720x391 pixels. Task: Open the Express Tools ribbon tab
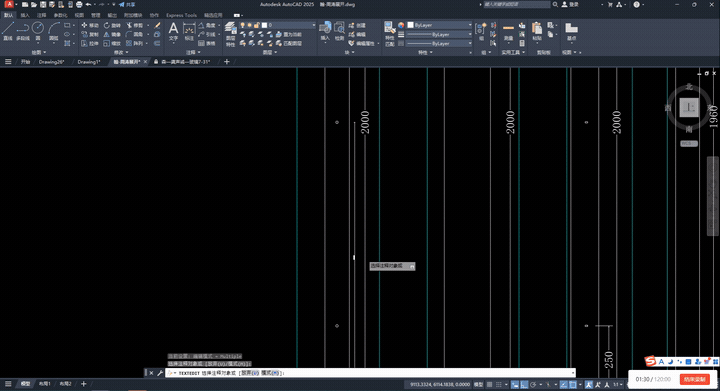coord(181,15)
